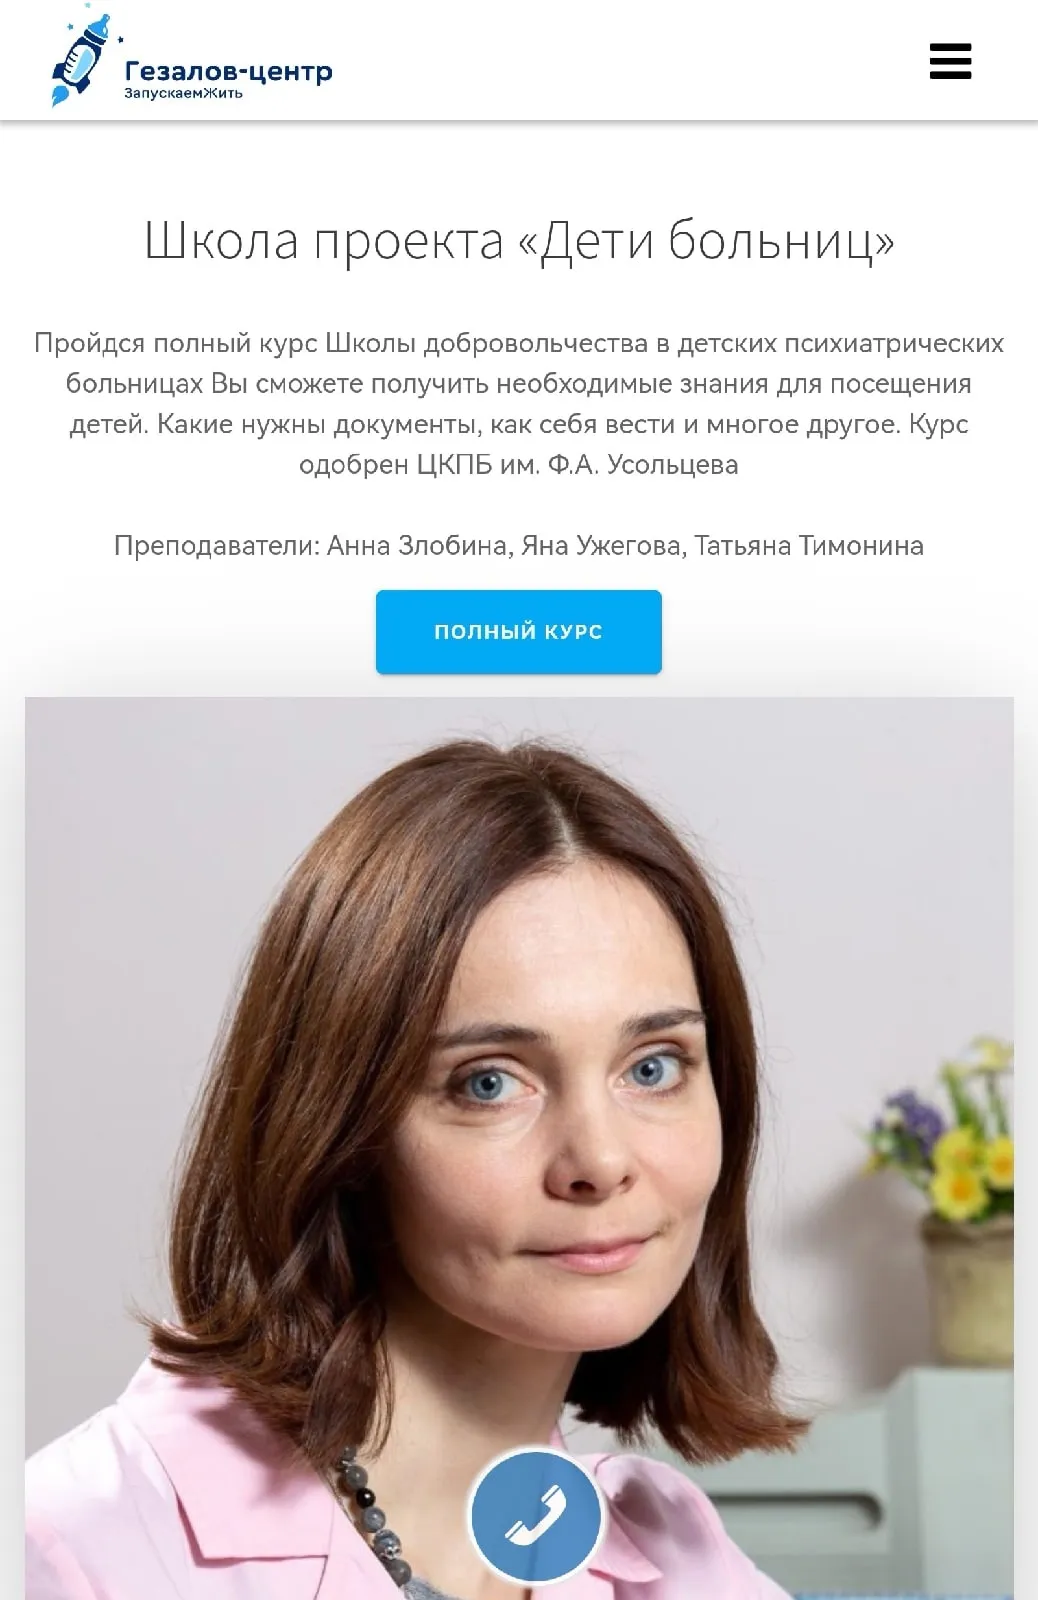Click the «Преподаватели:» label
The width and height of the screenshot is (1038, 1600).
[217, 546]
